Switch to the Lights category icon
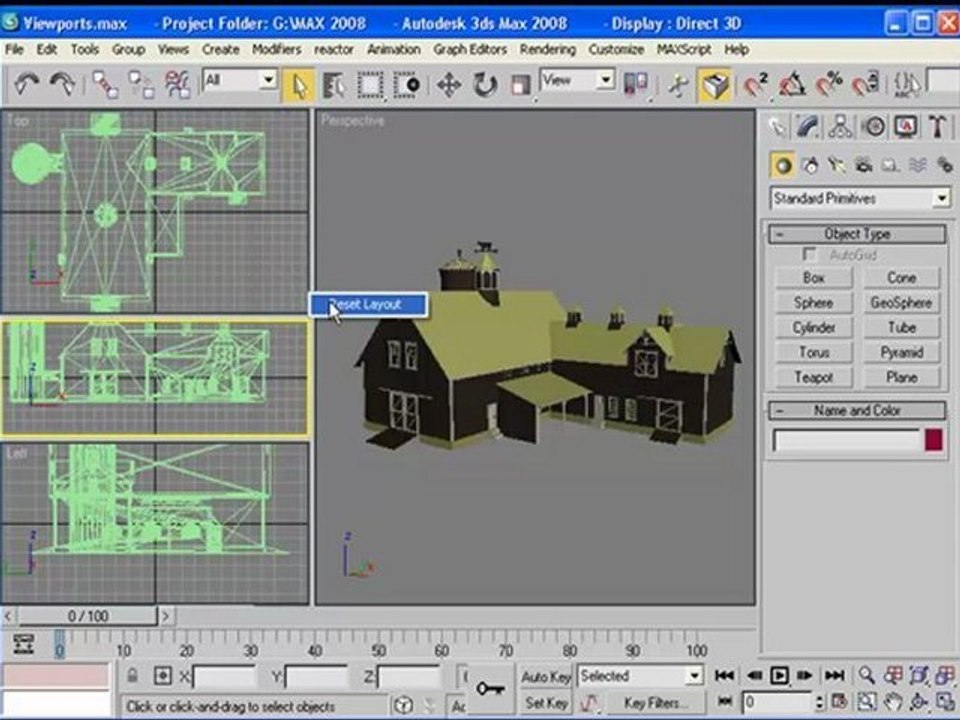 [835, 165]
